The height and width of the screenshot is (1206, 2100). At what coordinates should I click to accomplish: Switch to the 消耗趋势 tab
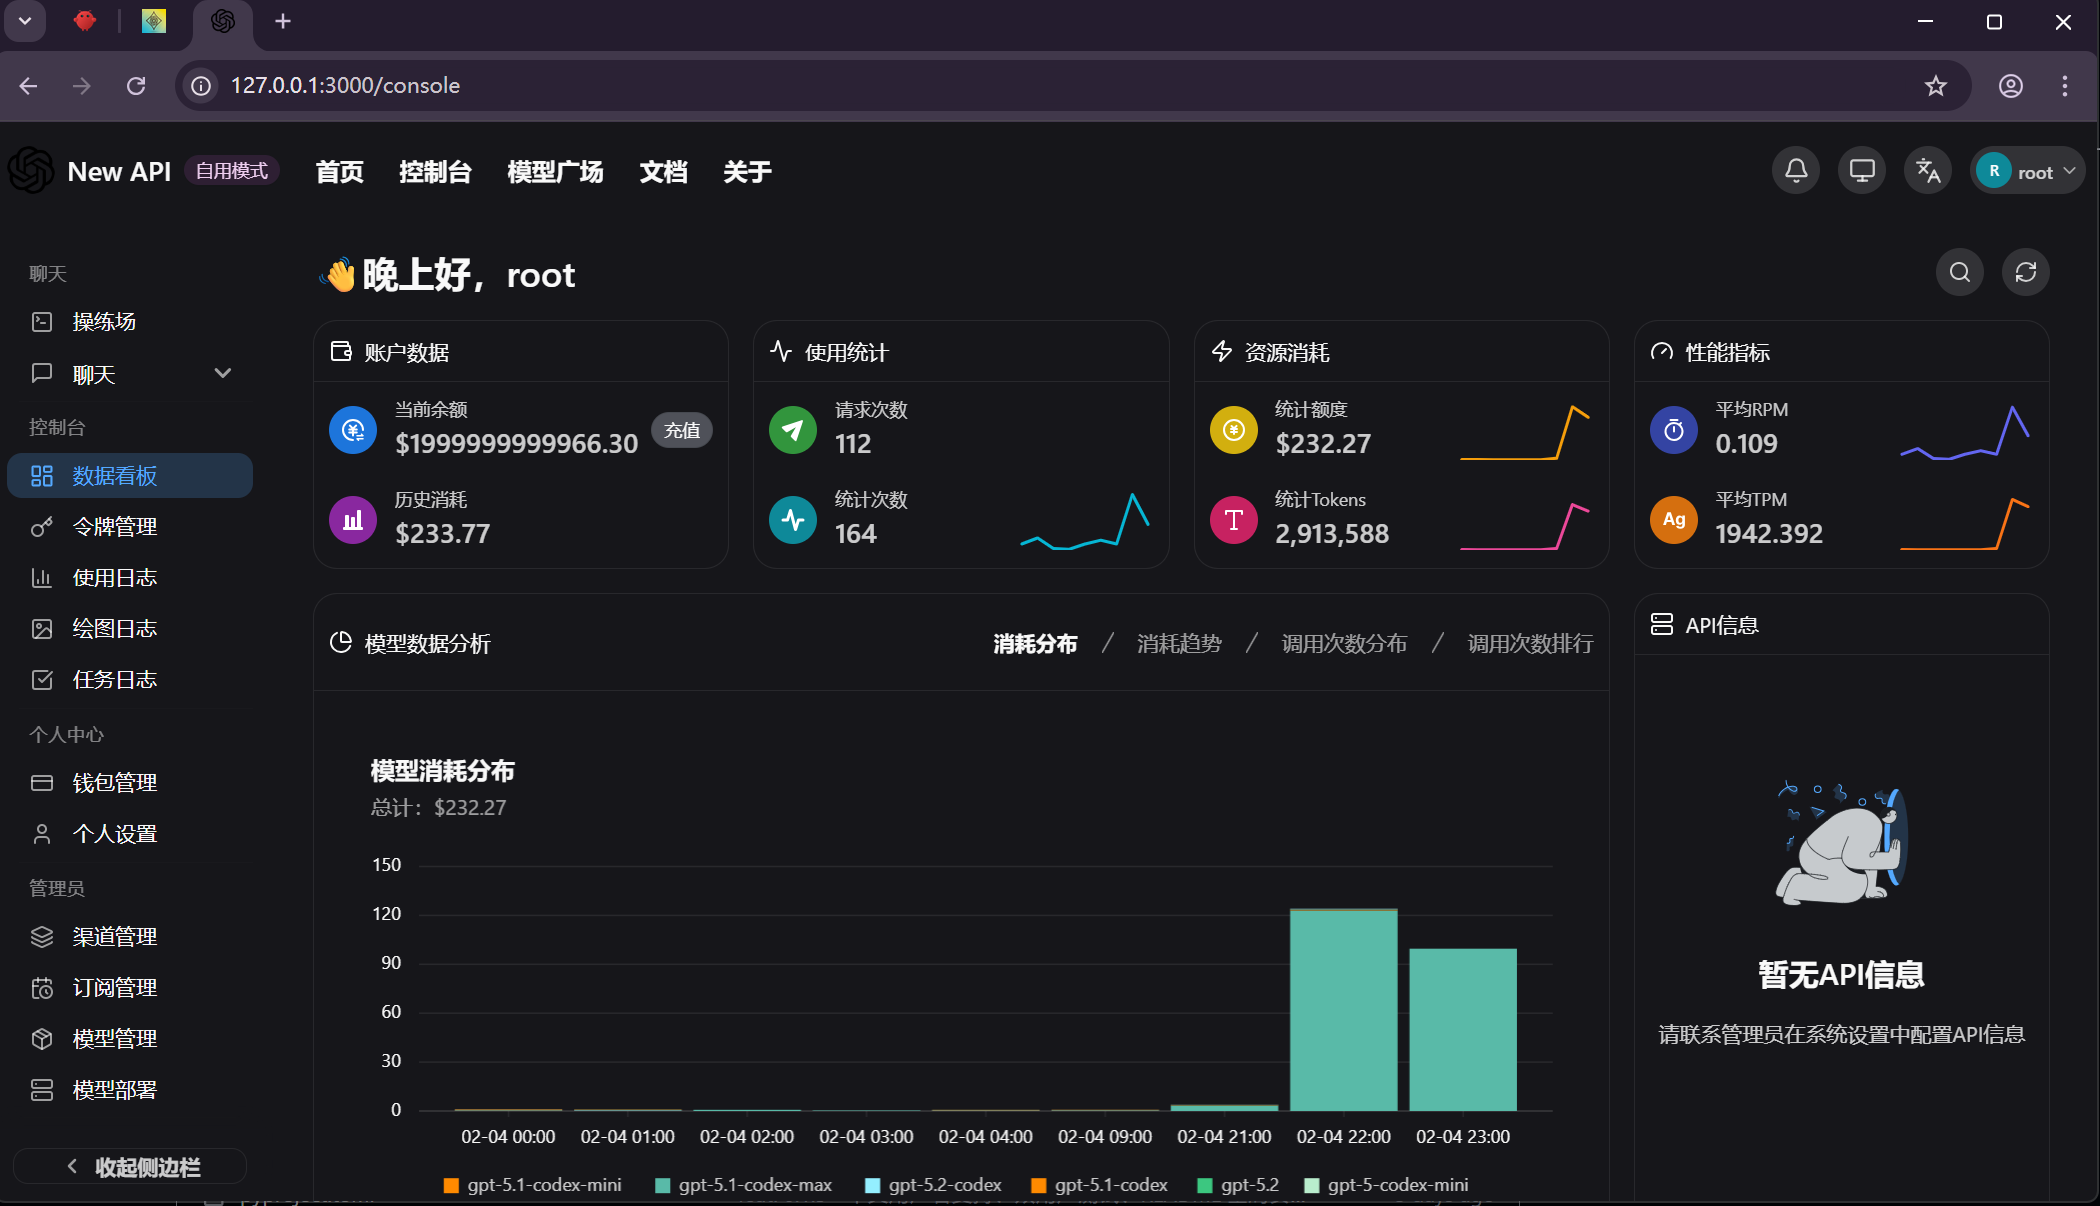coord(1179,644)
